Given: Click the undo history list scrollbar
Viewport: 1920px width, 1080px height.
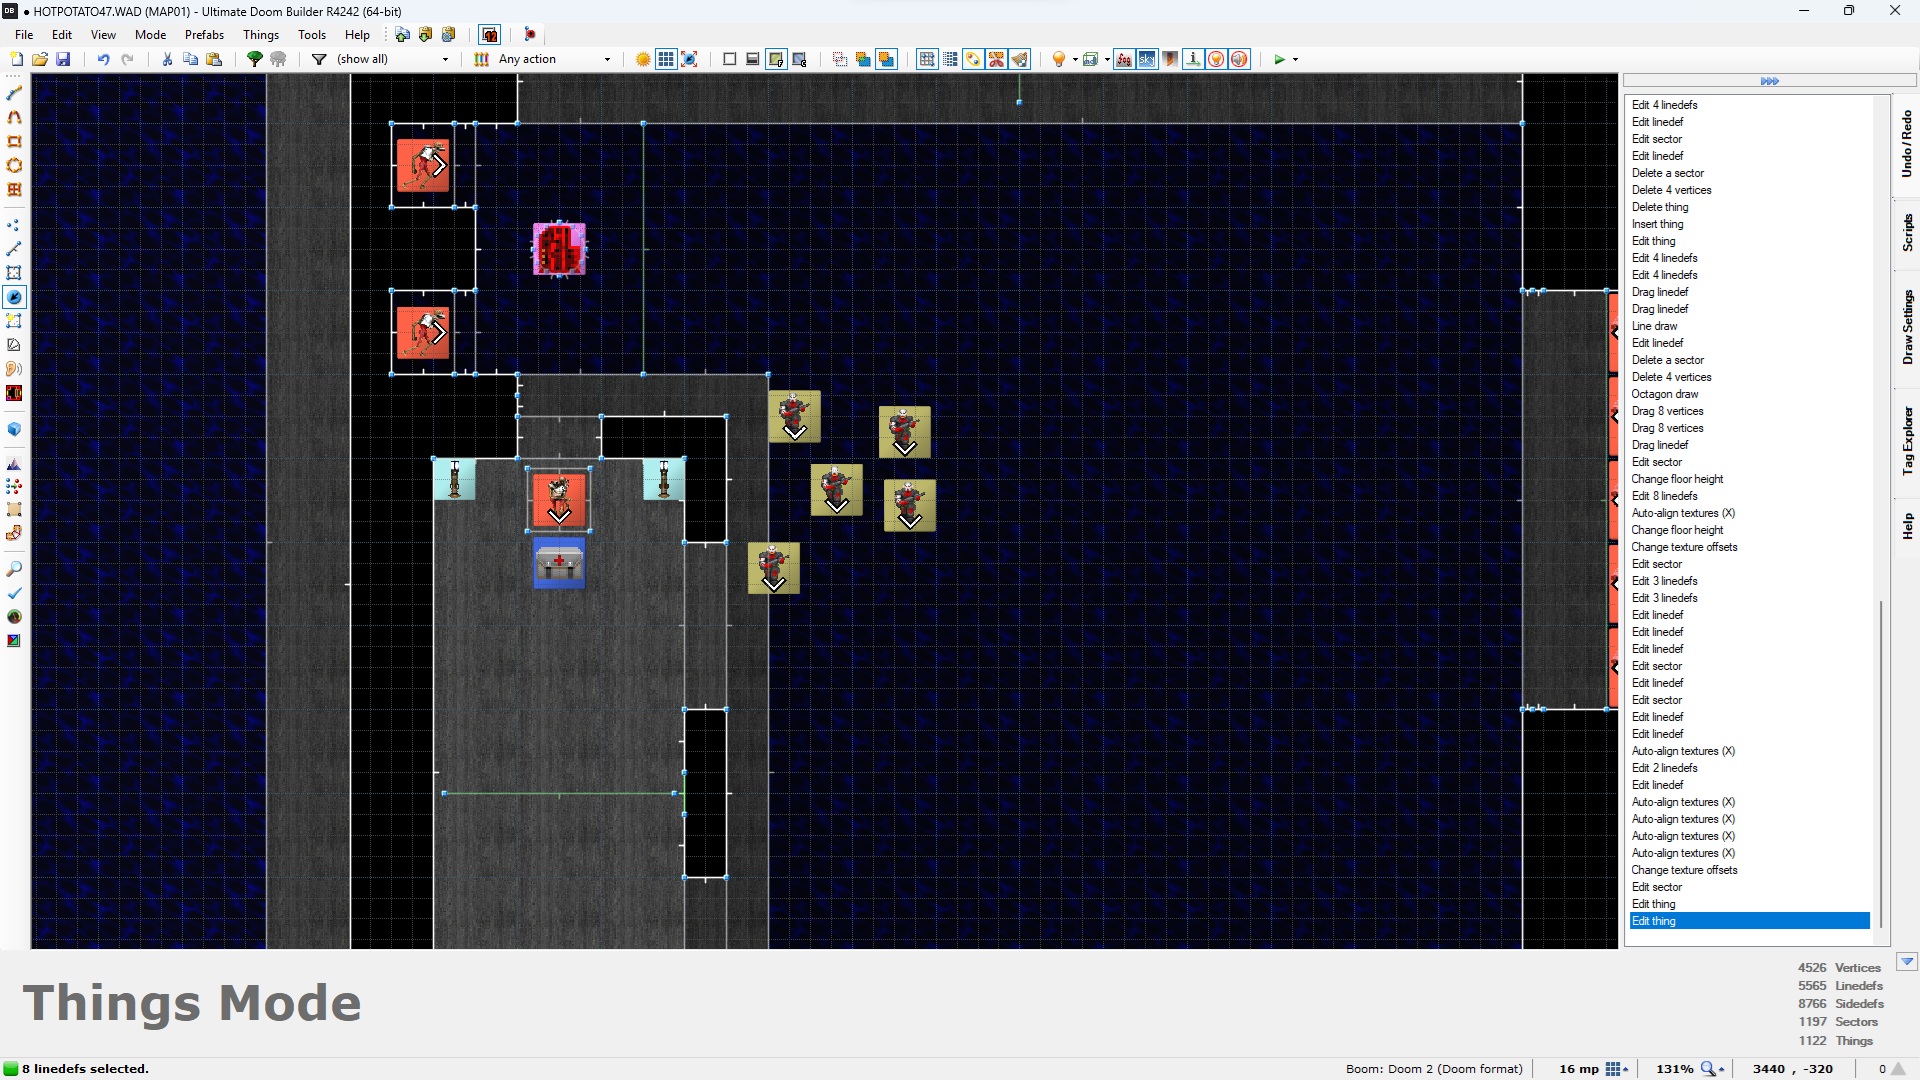Looking at the screenshot, I should 1881,764.
